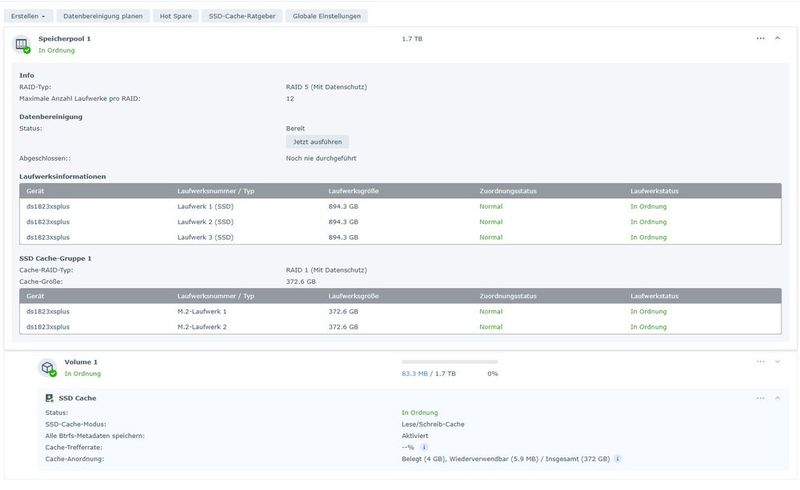Click the Aktiviert Btrfs metadata value

[415, 436]
